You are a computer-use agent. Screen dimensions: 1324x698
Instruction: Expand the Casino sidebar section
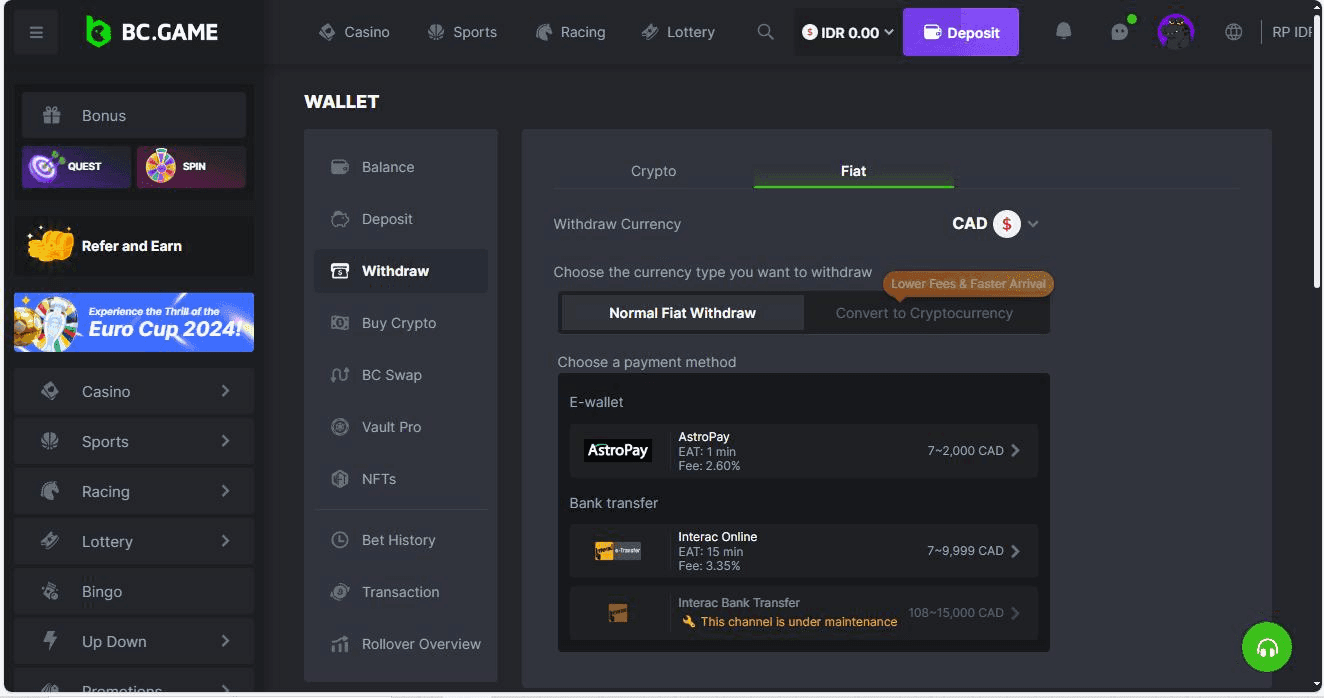click(134, 391)
